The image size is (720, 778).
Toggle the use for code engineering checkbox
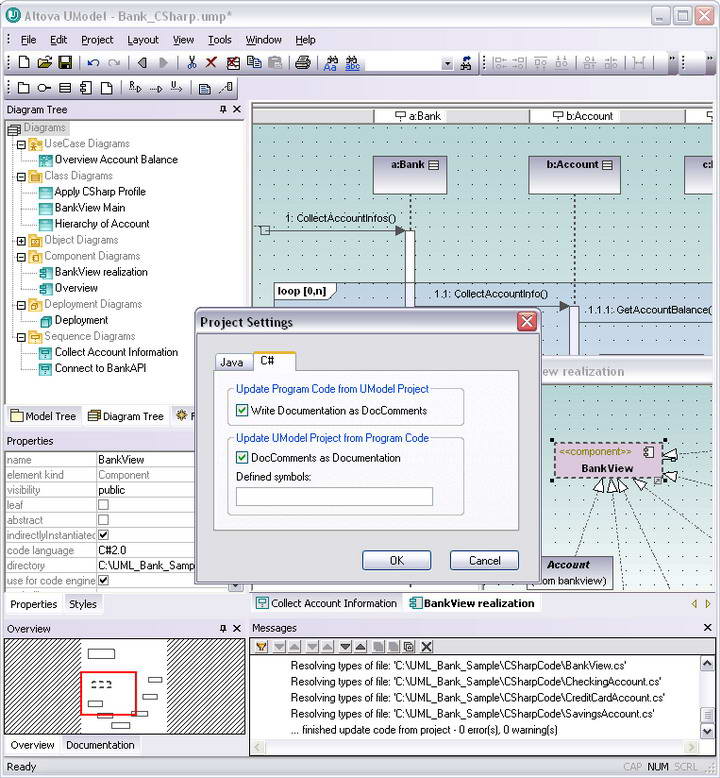point(103,580)
